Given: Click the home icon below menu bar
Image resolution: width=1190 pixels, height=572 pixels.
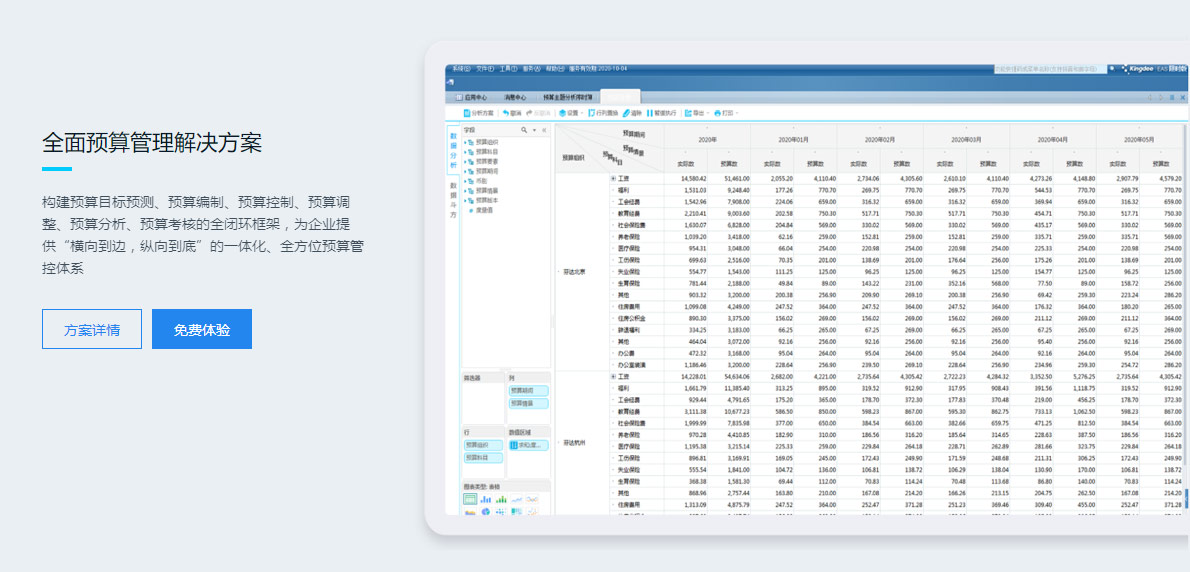Looking at the screenshot, I should pos(449,82).
